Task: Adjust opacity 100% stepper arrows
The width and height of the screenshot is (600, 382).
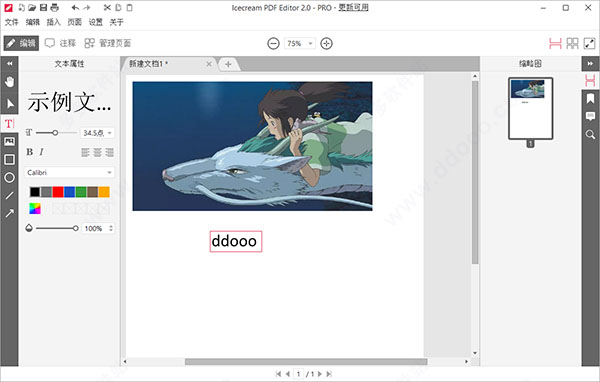Action: pos(111,228)
